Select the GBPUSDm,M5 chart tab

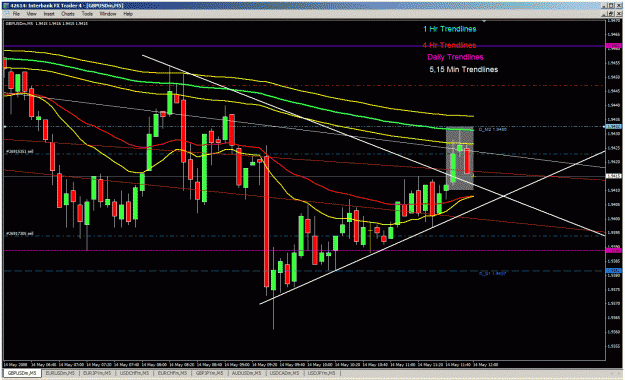click(x=22, y=373)
